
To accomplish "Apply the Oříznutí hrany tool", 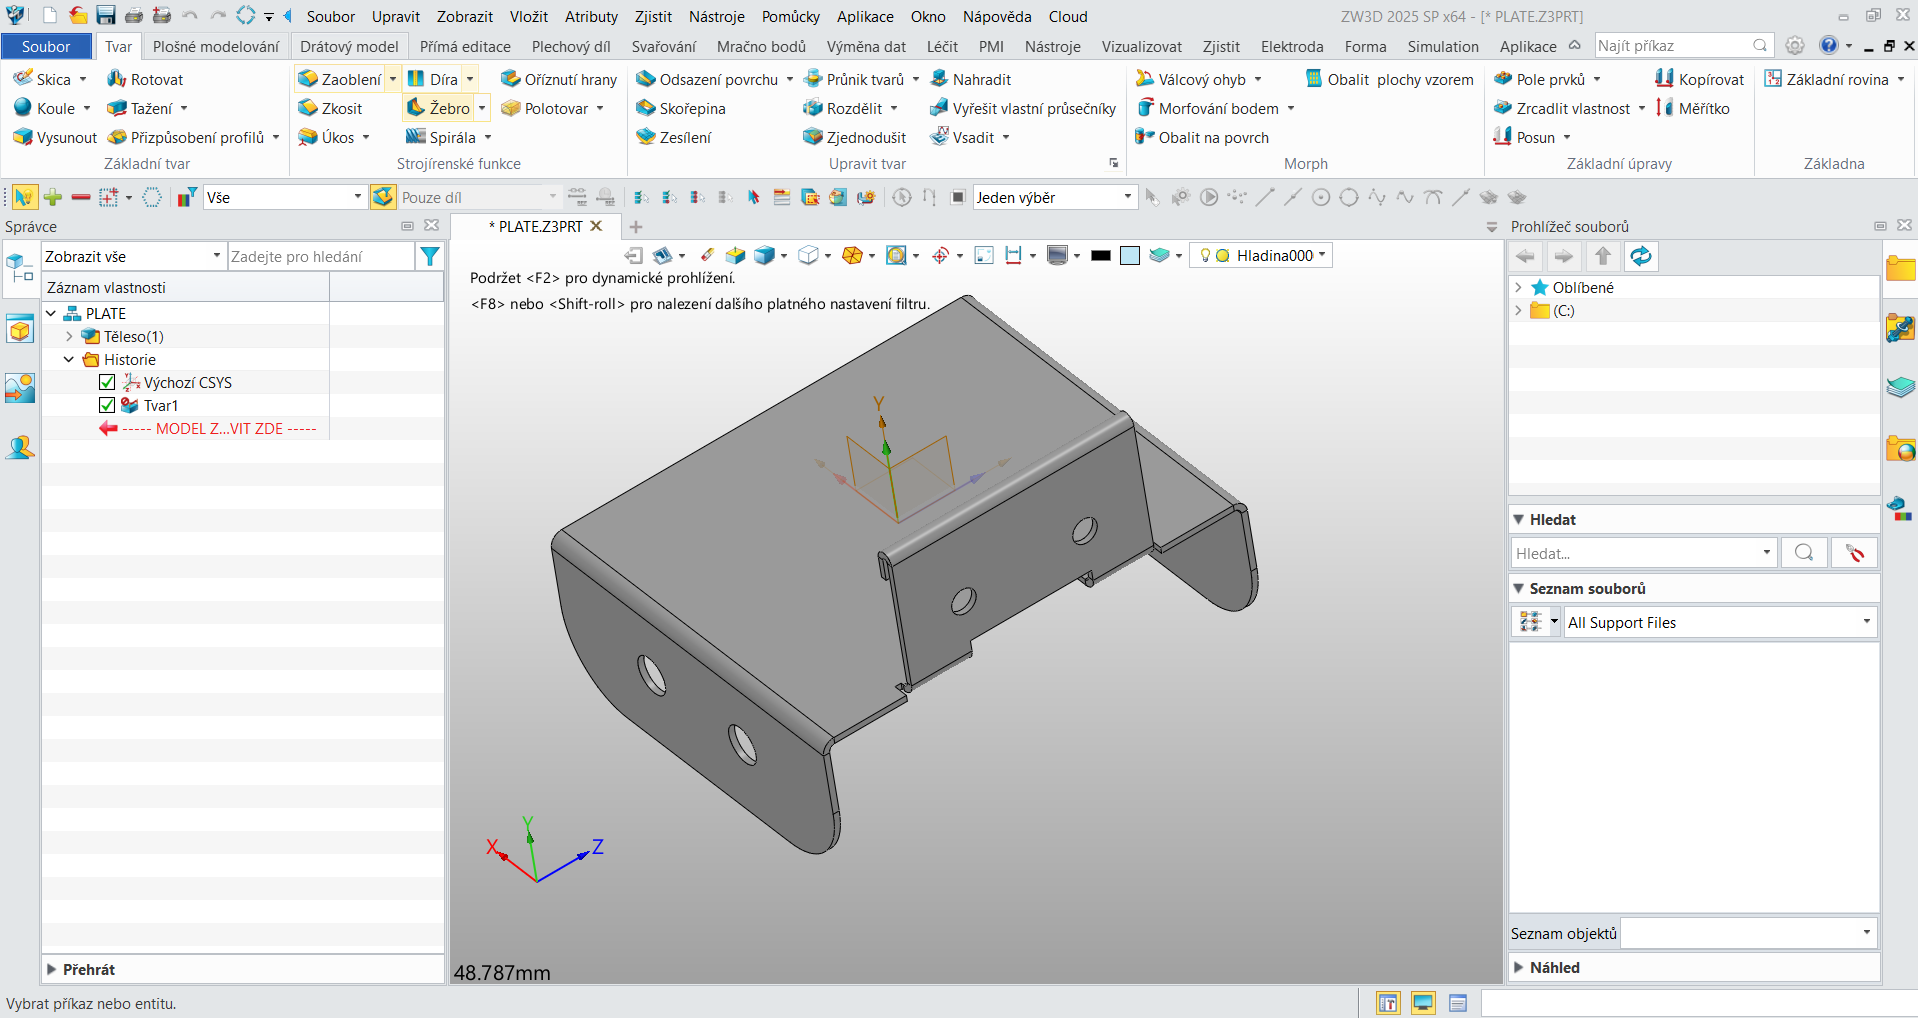I will click(x=559, y=79).
